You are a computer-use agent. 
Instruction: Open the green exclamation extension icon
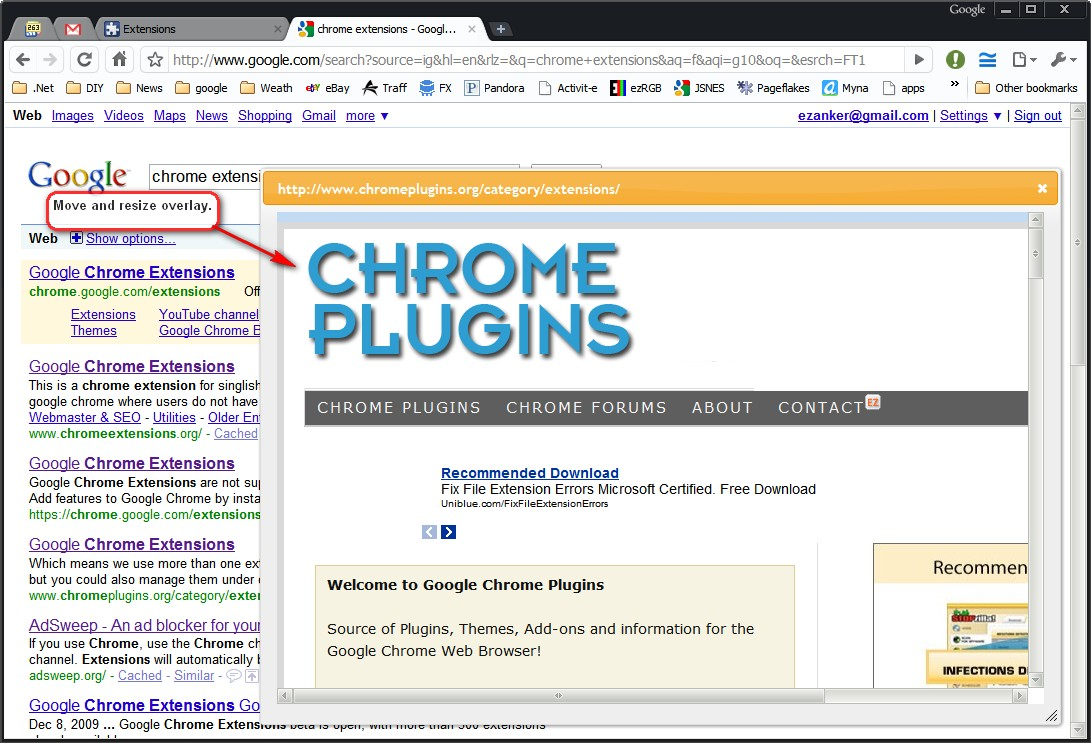[955, 60]
